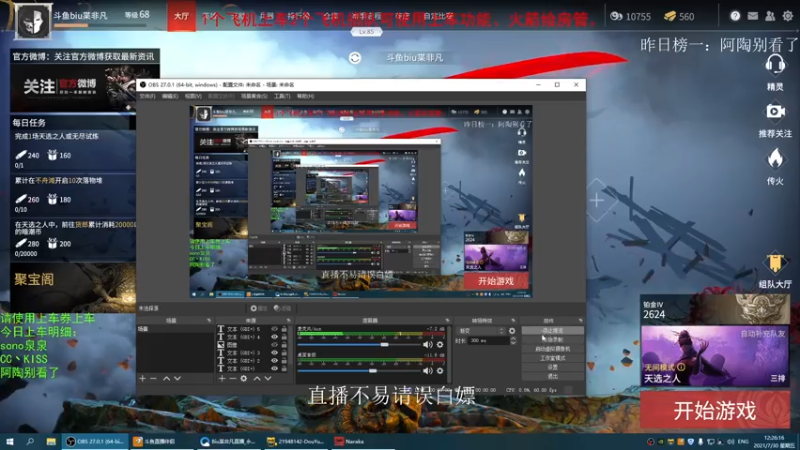Screen dimensions: 800x450
Task: Click the player avatar portrait
Action: pyautogui.click(x=33, y=21)
